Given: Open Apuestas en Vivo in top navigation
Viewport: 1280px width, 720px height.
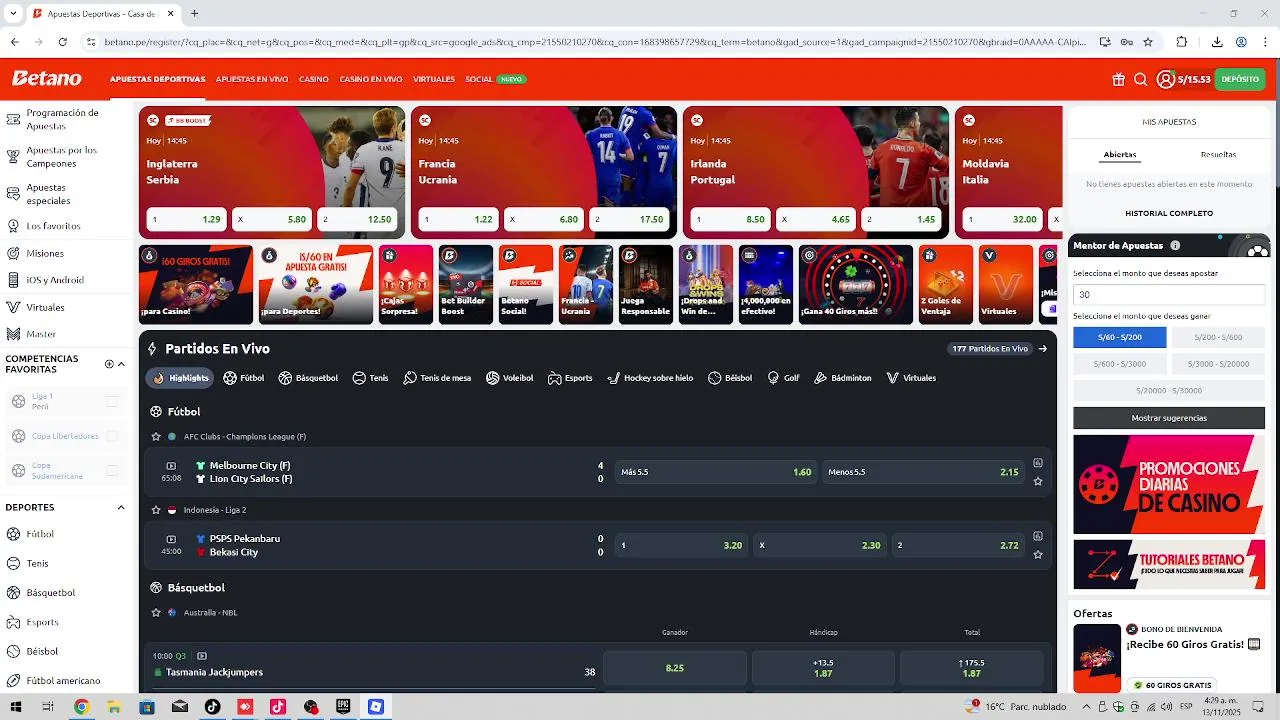Looking at the screenshot, I should pyautogui.click(x=252, y=79).
